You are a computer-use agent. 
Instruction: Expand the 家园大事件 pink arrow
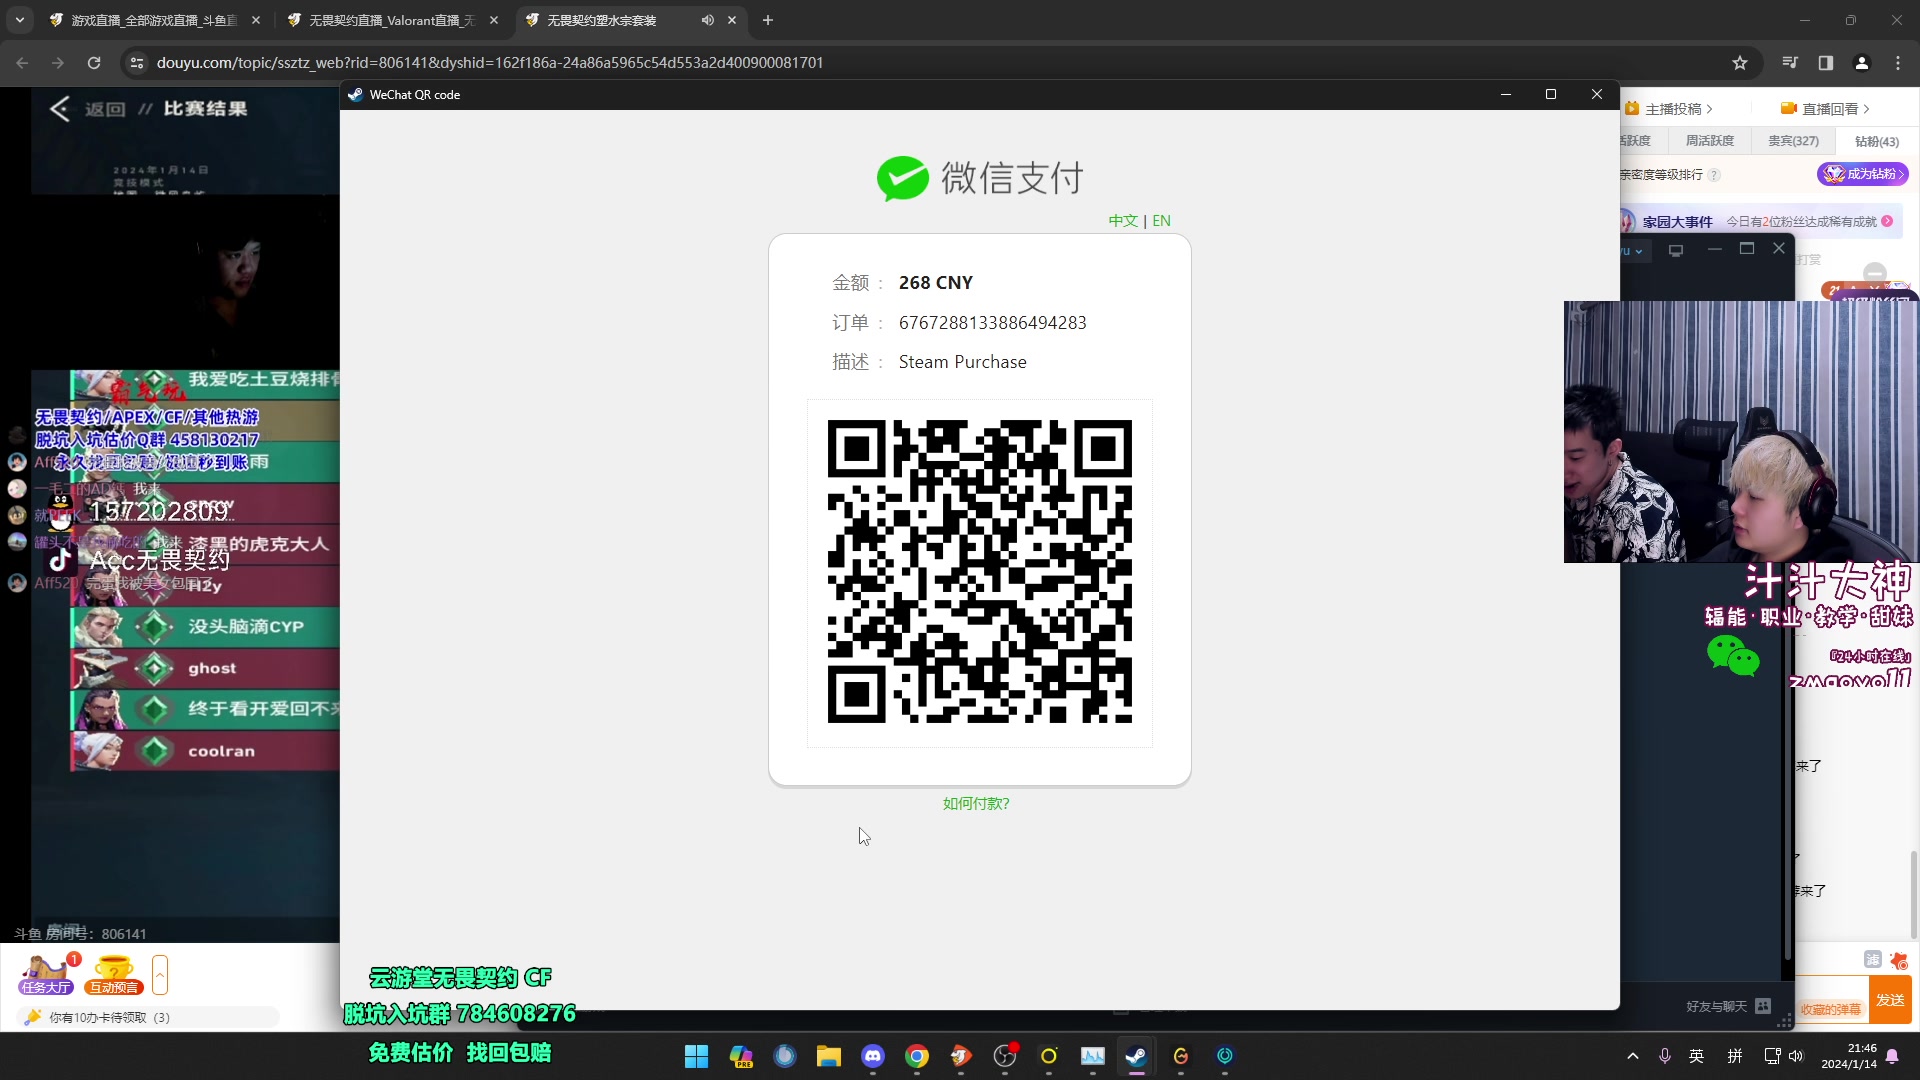coord(1887,221)
